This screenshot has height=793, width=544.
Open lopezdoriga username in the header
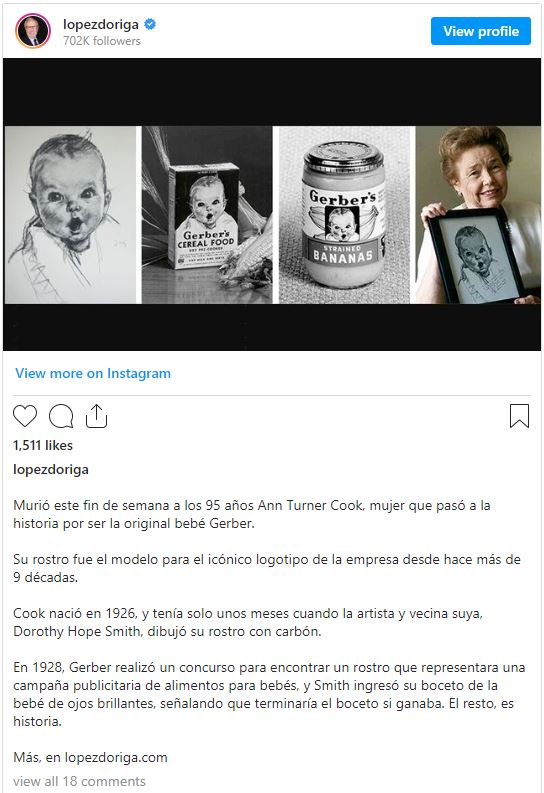[x=101, y=24]
